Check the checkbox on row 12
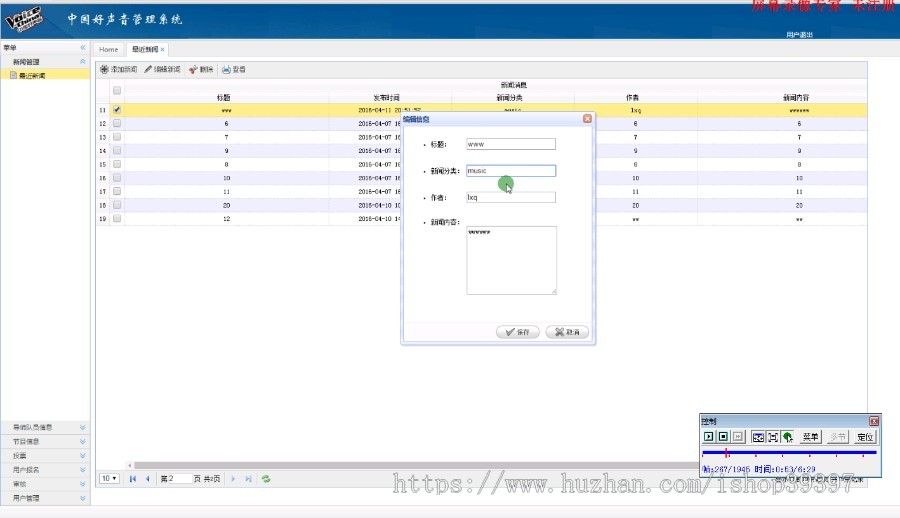Screen dimensions: 900x518 coord(117,123)
